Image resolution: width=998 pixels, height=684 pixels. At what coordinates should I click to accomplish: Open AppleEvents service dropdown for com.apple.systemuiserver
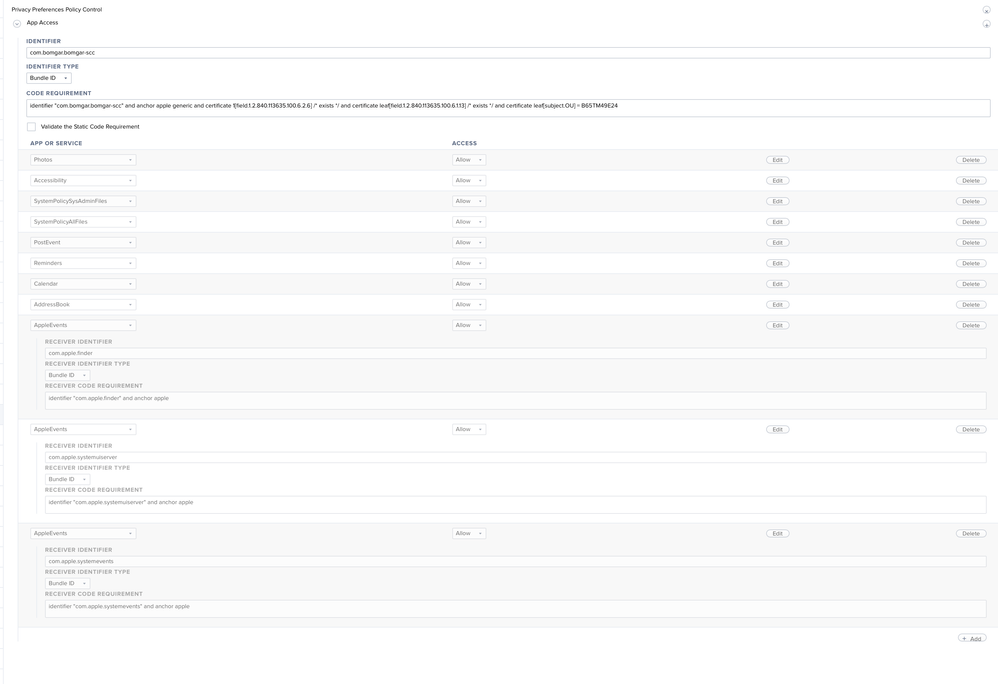pyautogui.click(x=83, y=429)
